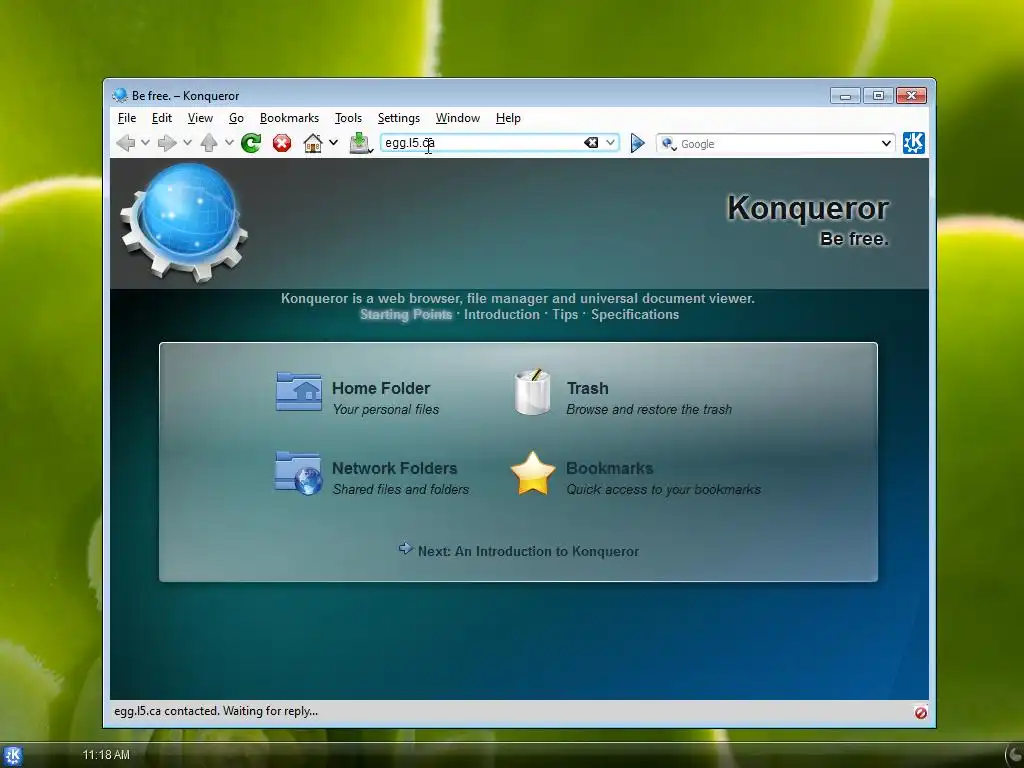This screenshot has width=1024, height=768.
Task: Maximize the Konqueror window
Action: click(x=878, y=96)
